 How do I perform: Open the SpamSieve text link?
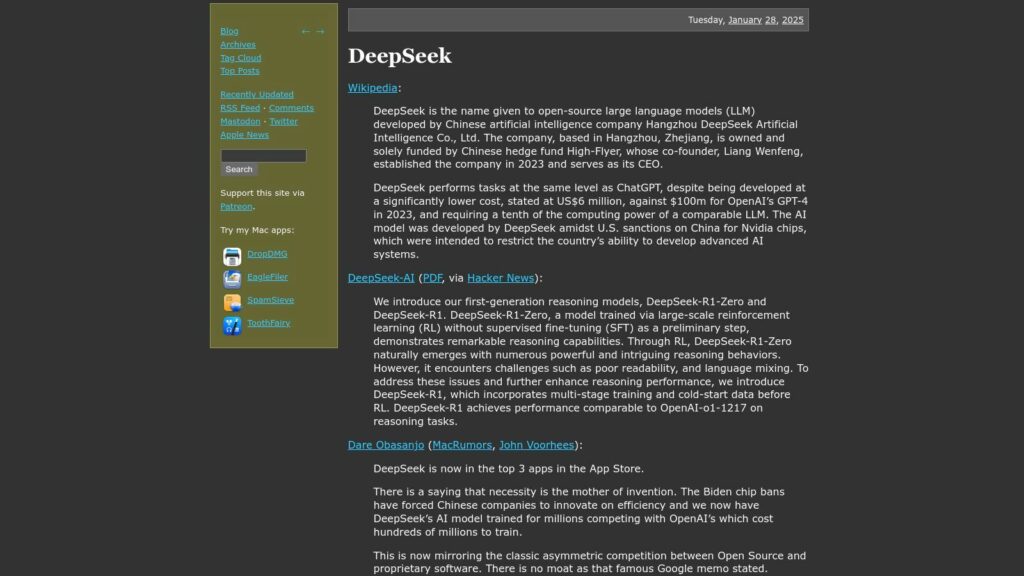pos(270,300)
